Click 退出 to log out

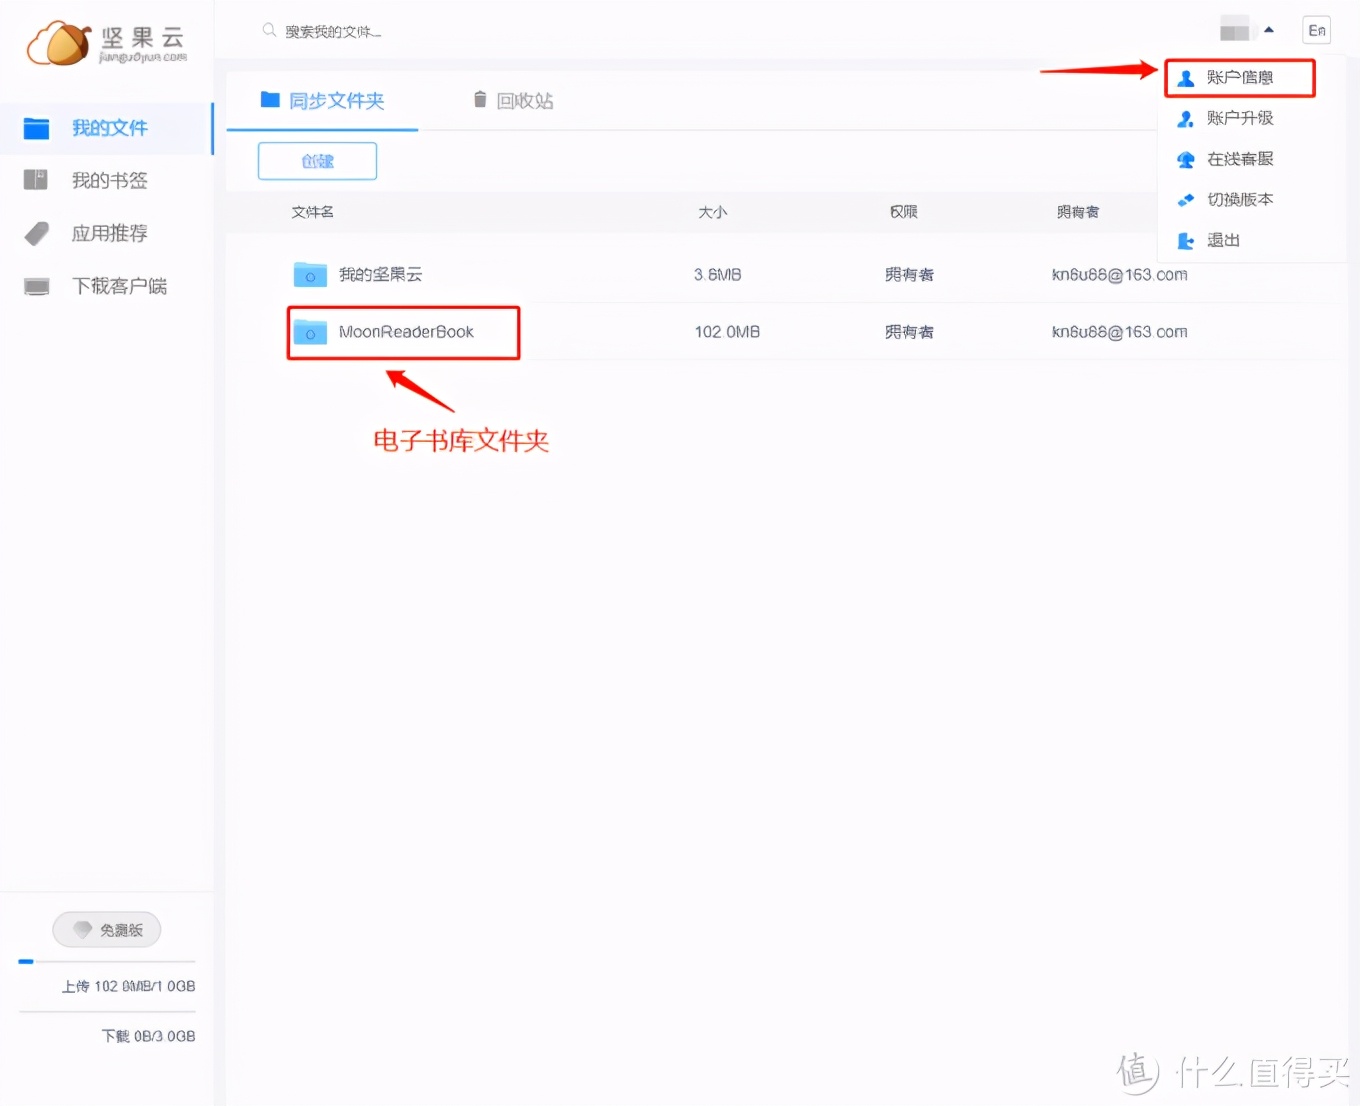(x=1222, y=240)
